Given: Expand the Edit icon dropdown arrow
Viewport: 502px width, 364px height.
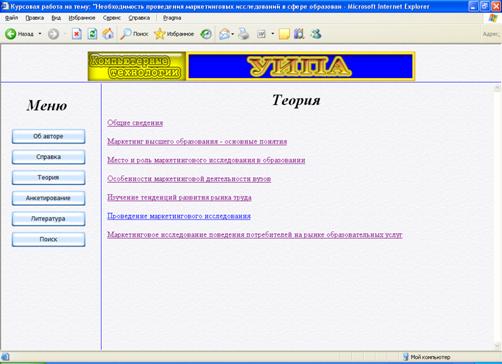Looking at the screenshot, I should tap(272, 34).
